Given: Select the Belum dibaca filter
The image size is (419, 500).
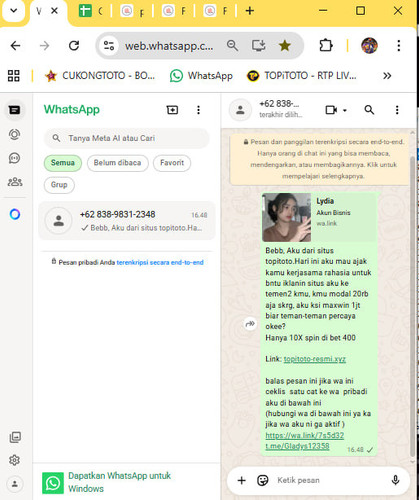Looking at the screenshot, I should pos(118,163).
